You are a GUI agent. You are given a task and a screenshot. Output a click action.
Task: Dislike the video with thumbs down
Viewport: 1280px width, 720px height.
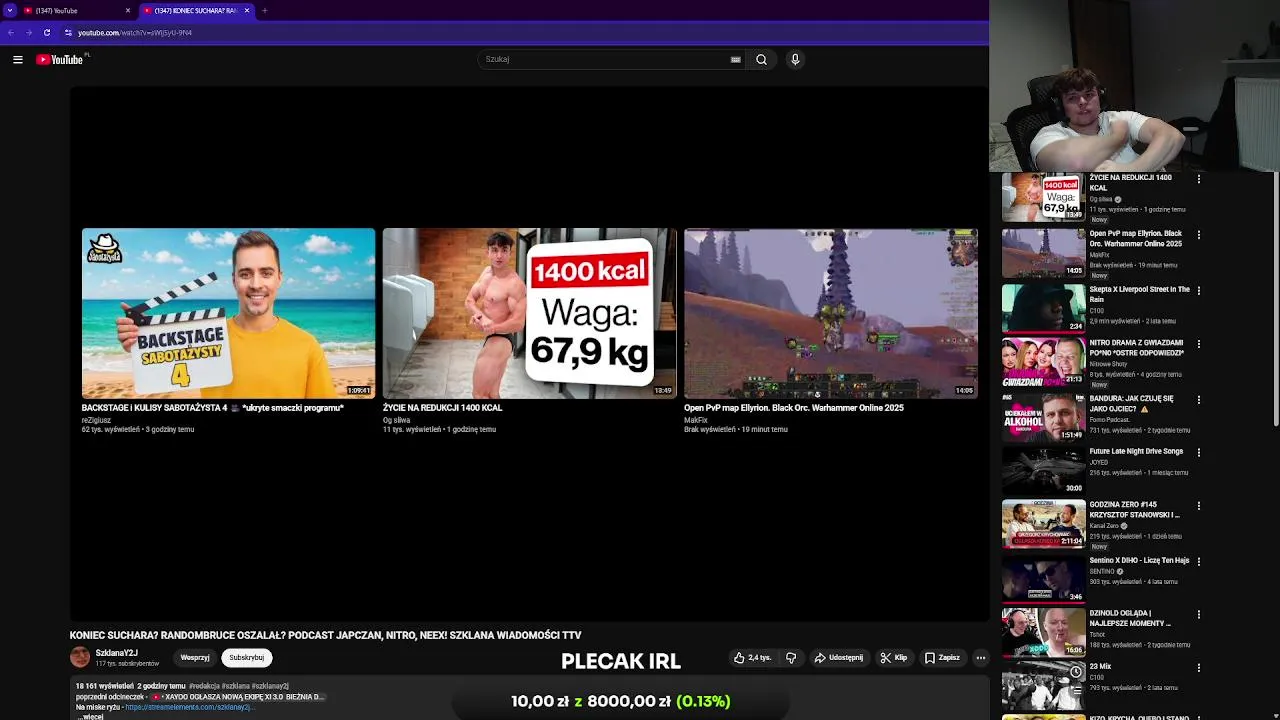coord(791,658)
